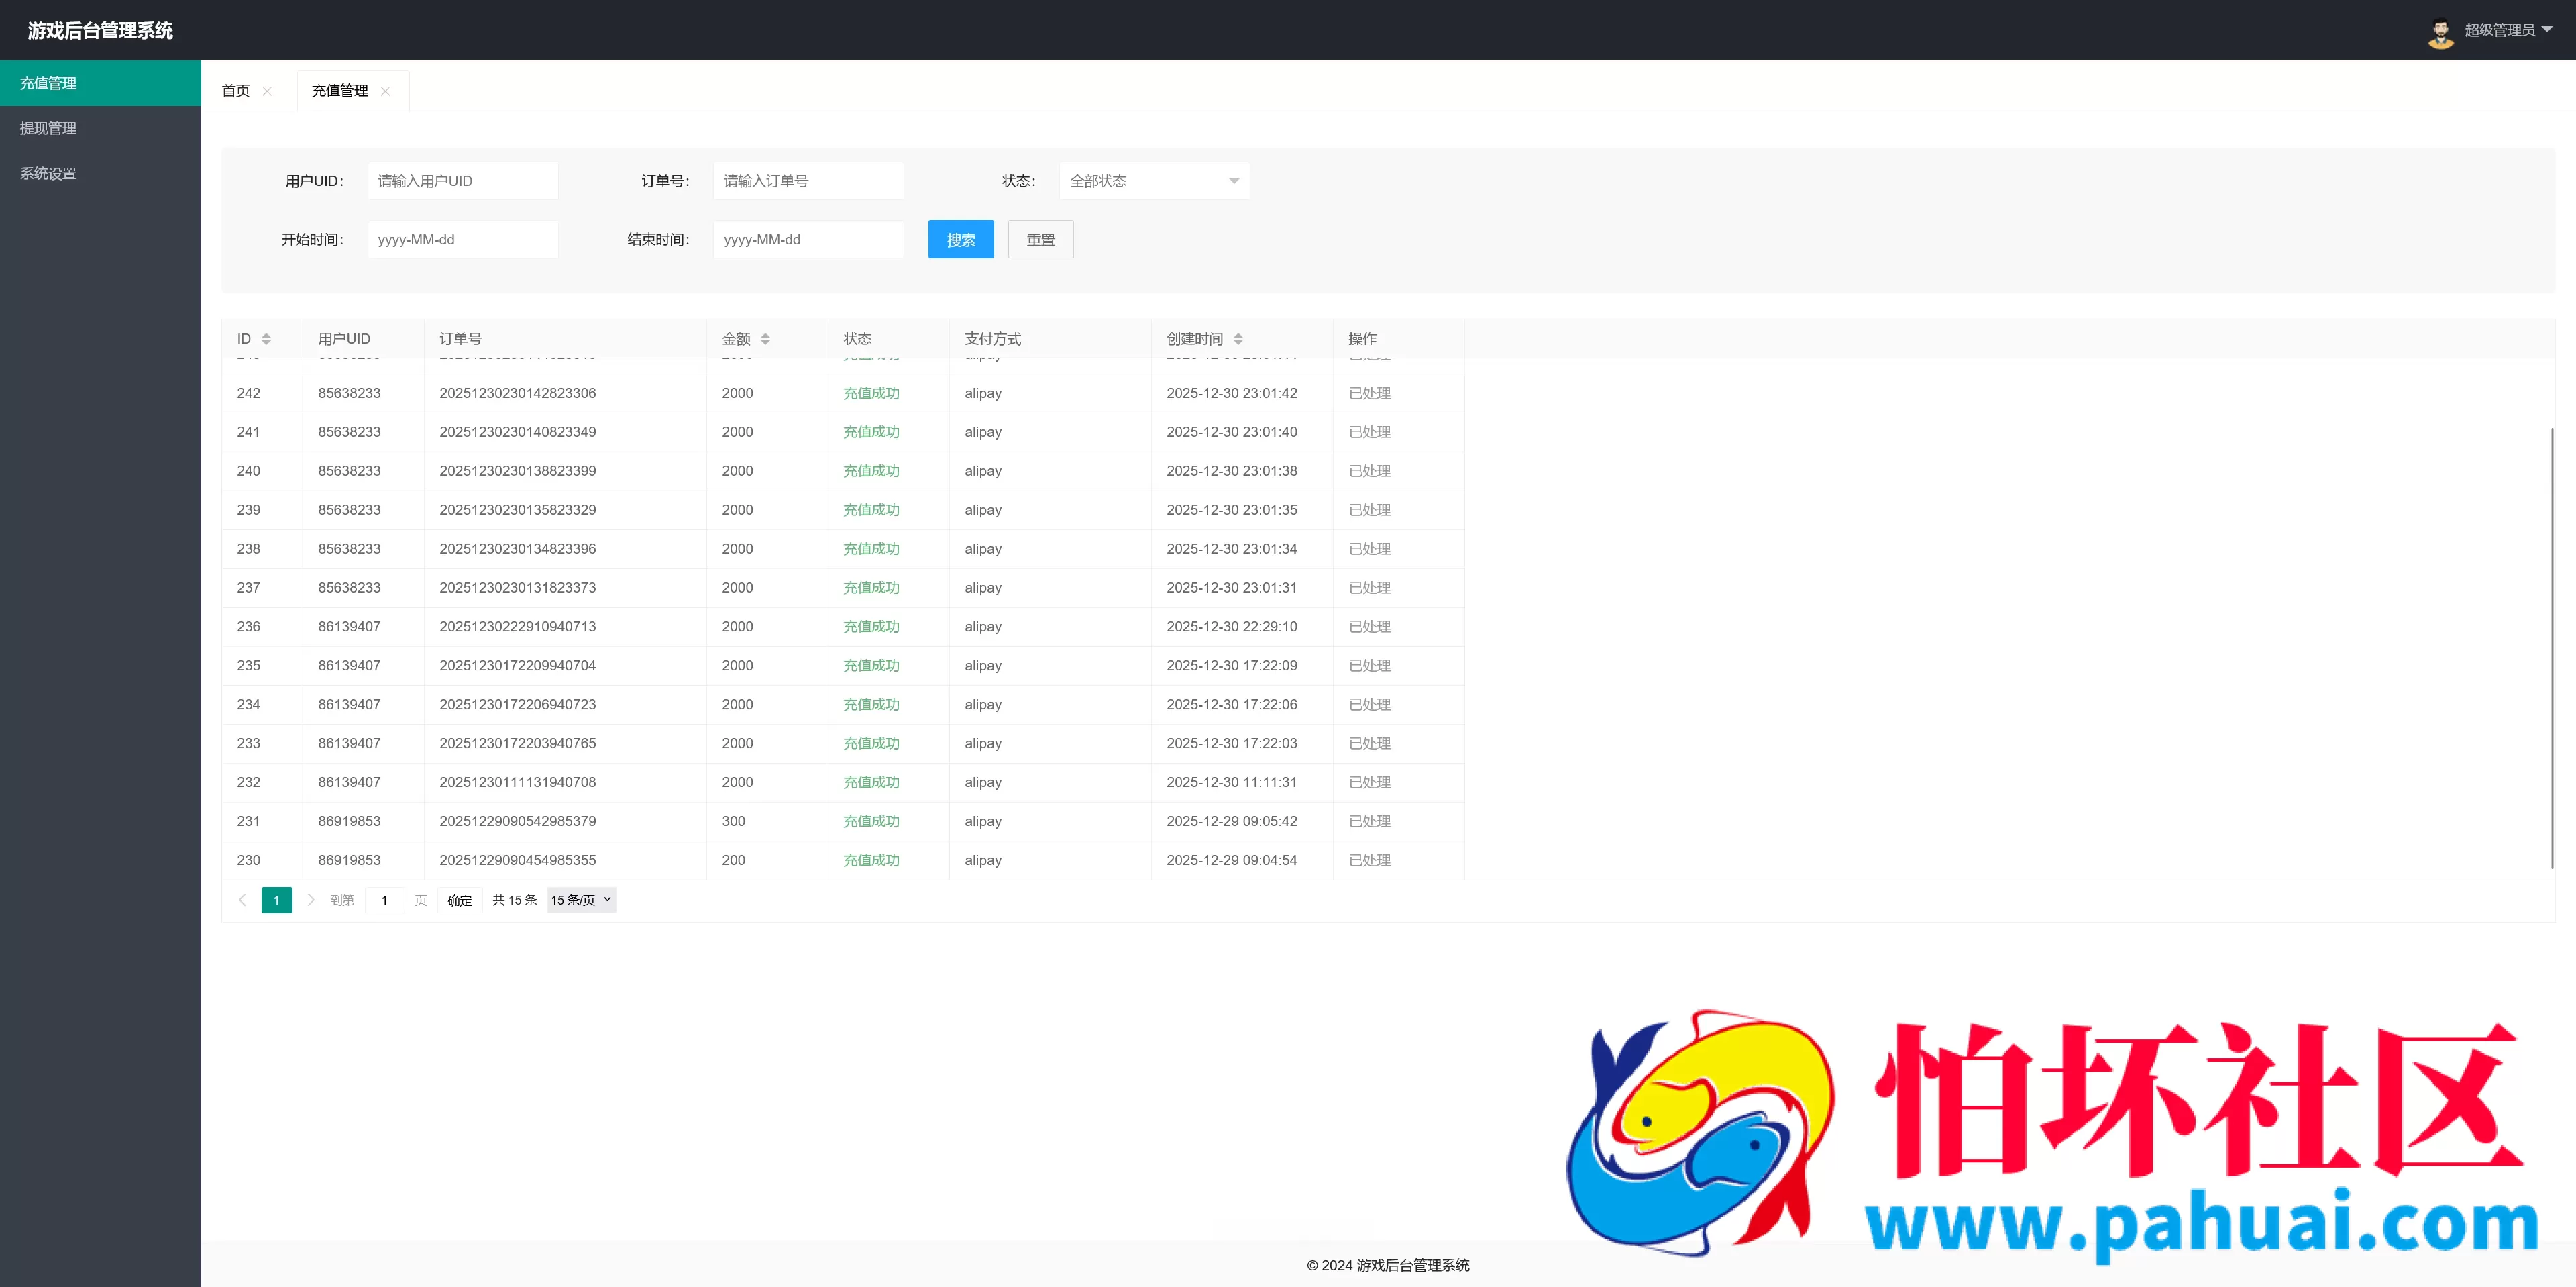Click created time 2025-12-30 17:22:03
The height and width of the screenshot is (1287, 2576).
click(1232, 744)
